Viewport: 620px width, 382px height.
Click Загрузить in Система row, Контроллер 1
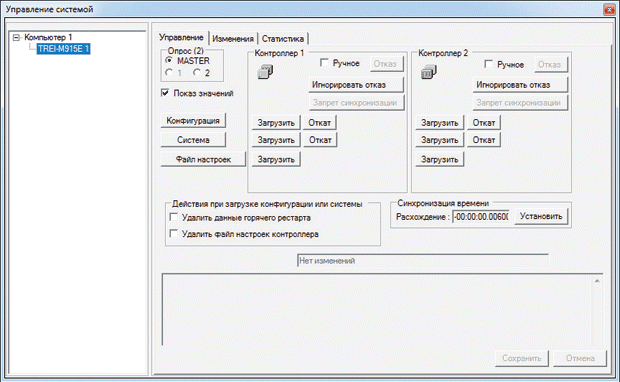276,140
